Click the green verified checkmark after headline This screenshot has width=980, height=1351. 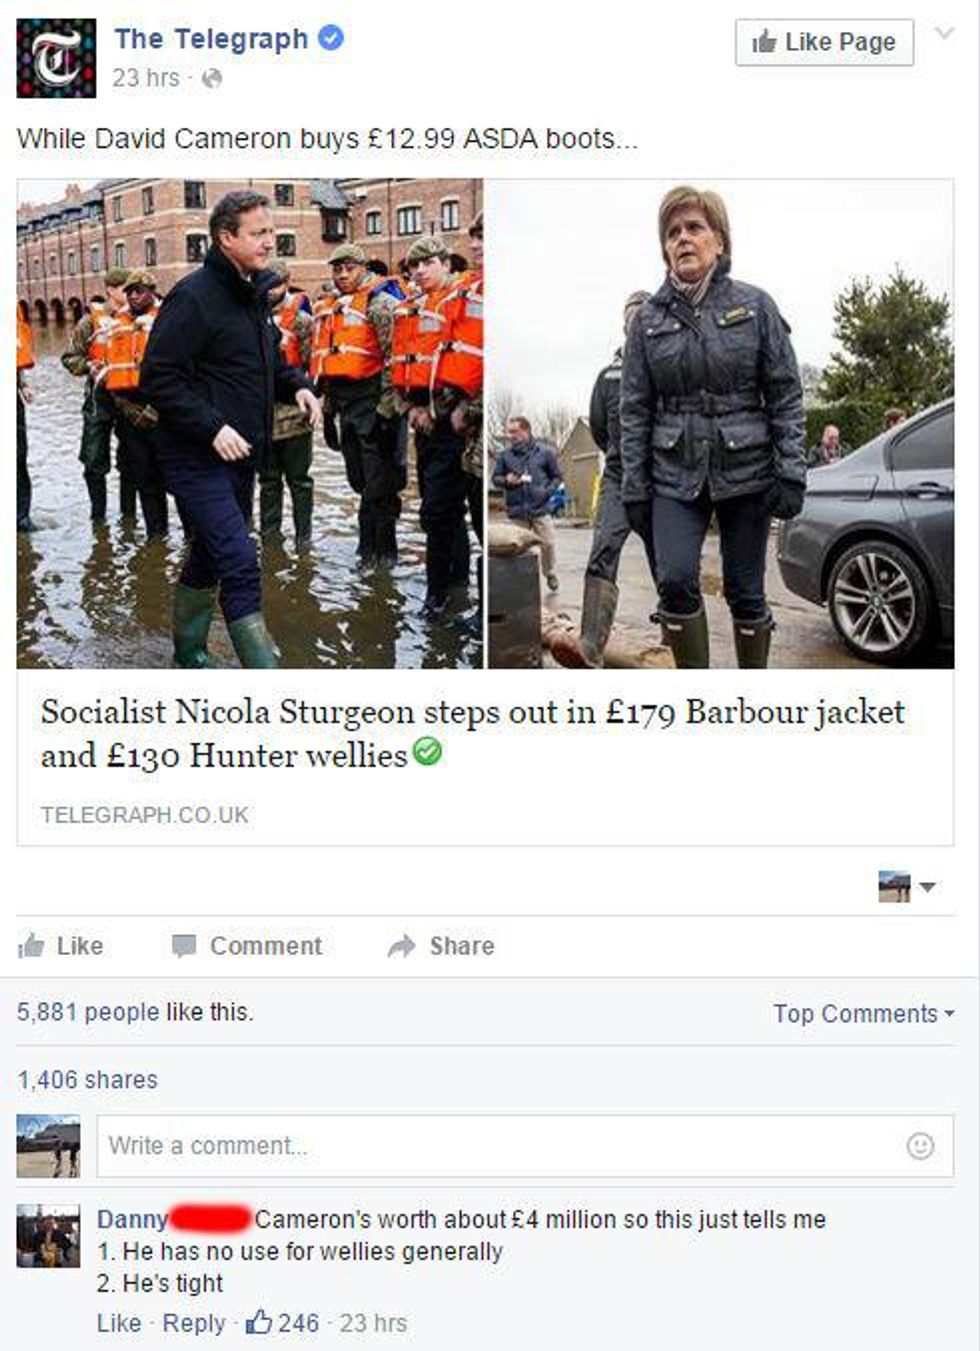click(x=427, y=752)
